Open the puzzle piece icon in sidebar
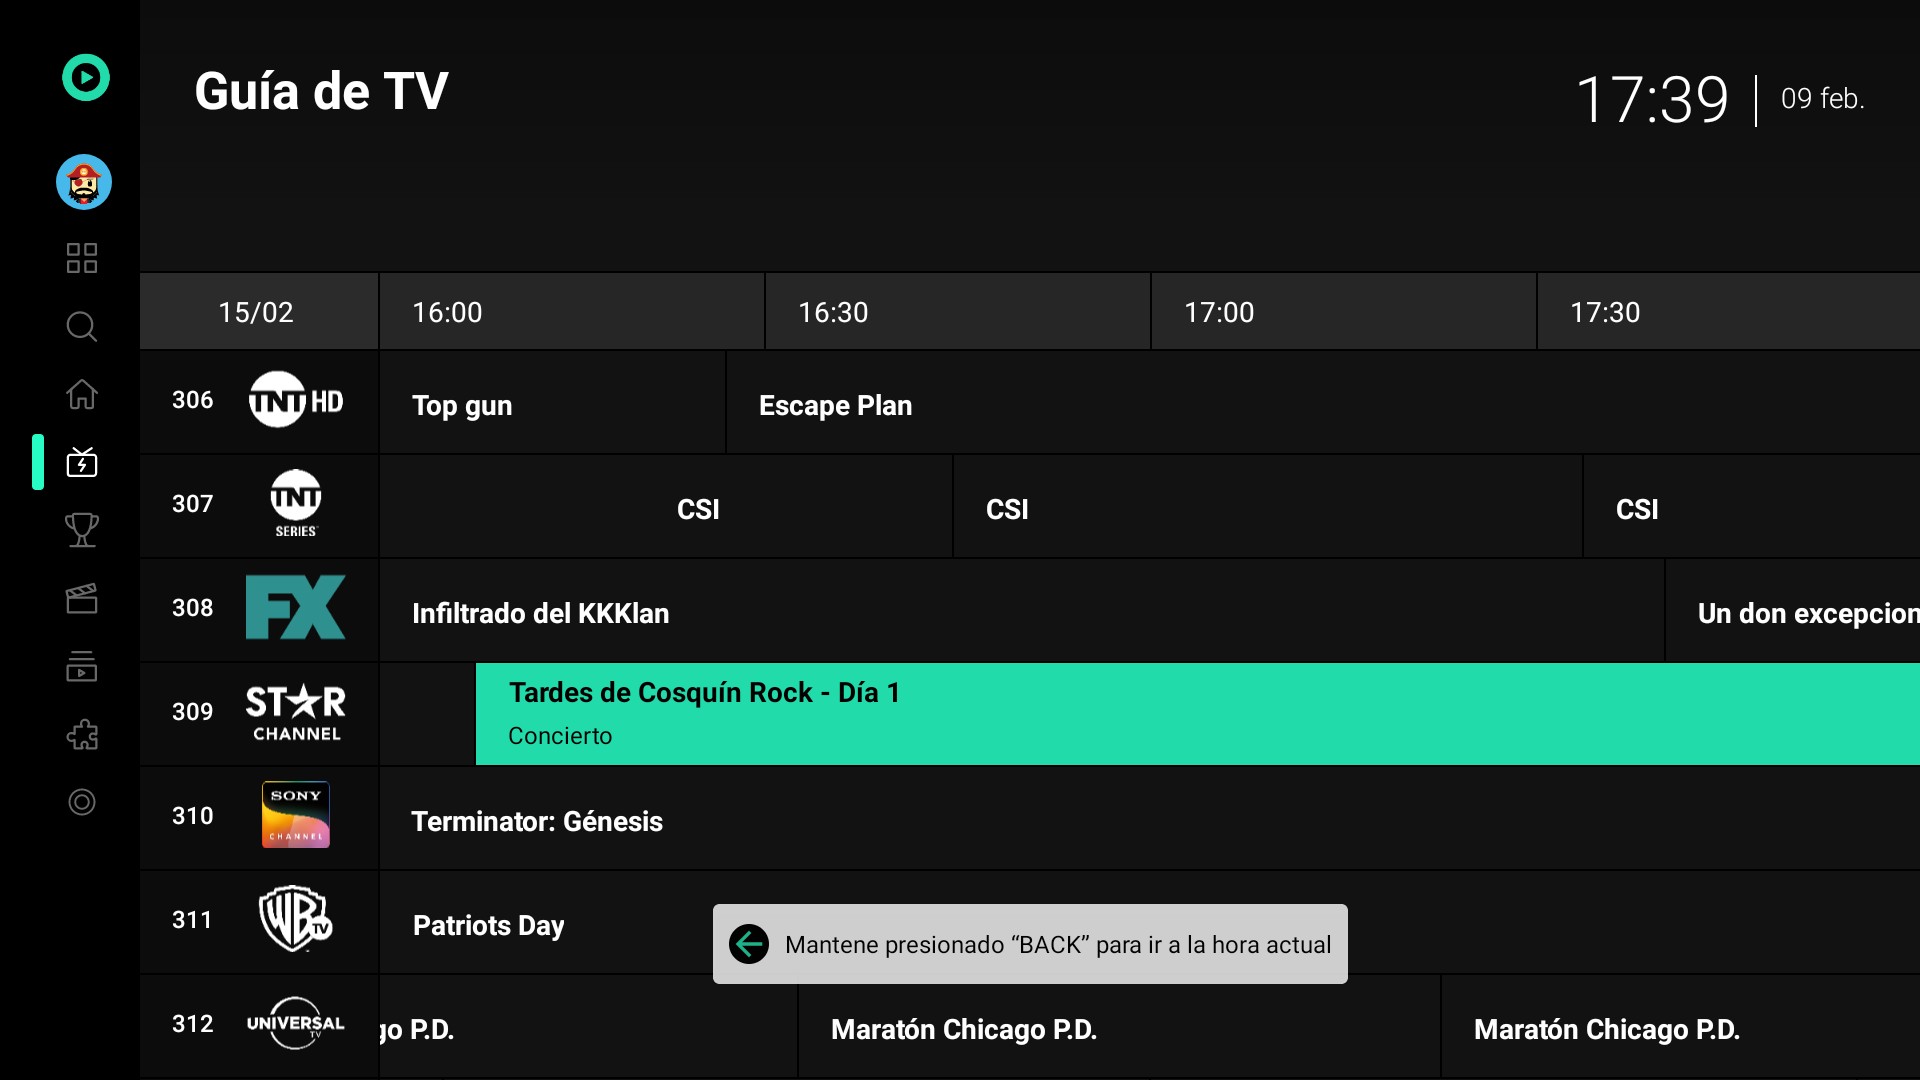1920x1080 pixels. 82,734
